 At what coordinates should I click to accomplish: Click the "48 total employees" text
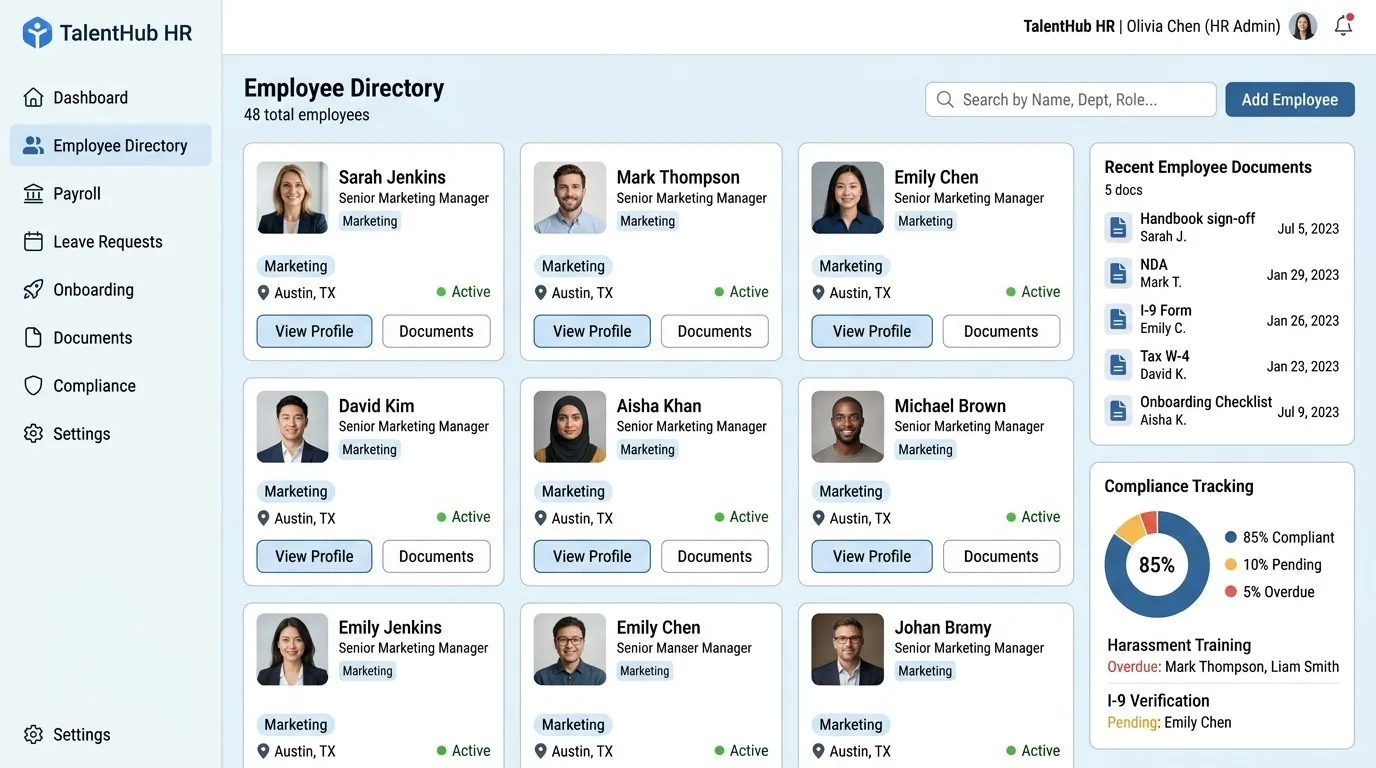click(x=307, y=115)
